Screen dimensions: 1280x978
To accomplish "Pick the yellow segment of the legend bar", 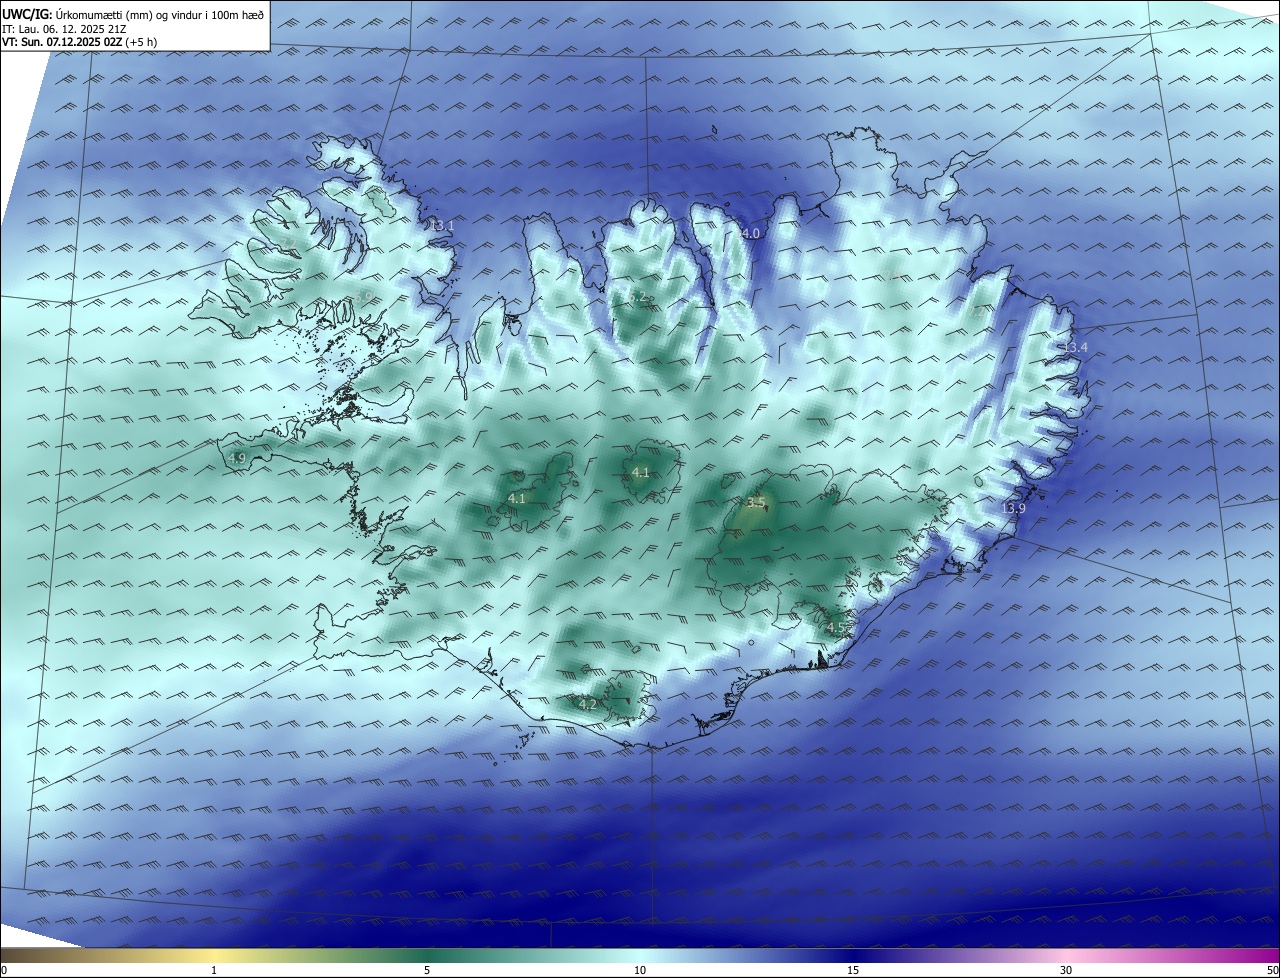I will click(x=214, y=955).
